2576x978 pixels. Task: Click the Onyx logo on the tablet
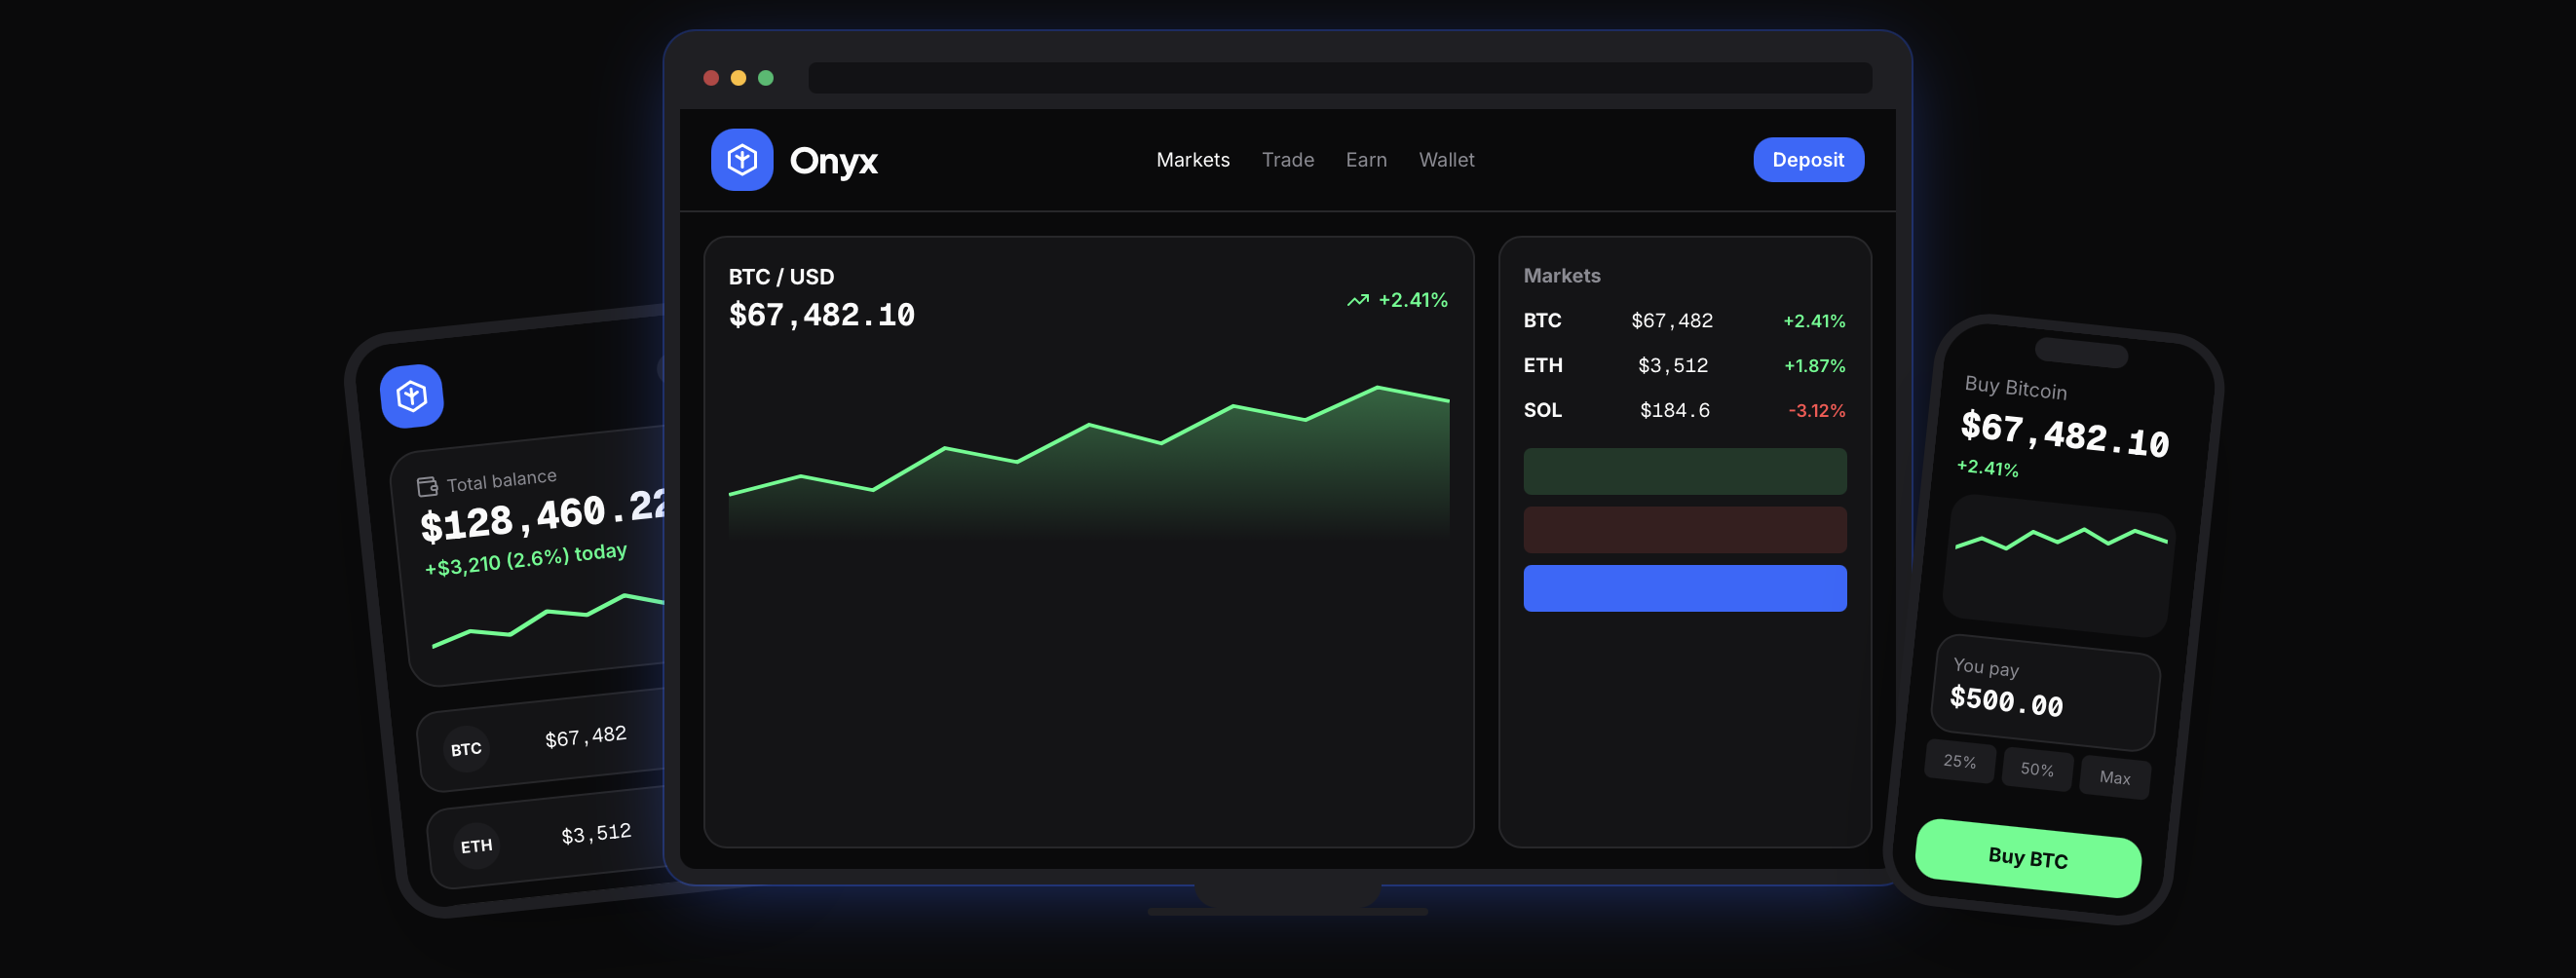point(412,396)
